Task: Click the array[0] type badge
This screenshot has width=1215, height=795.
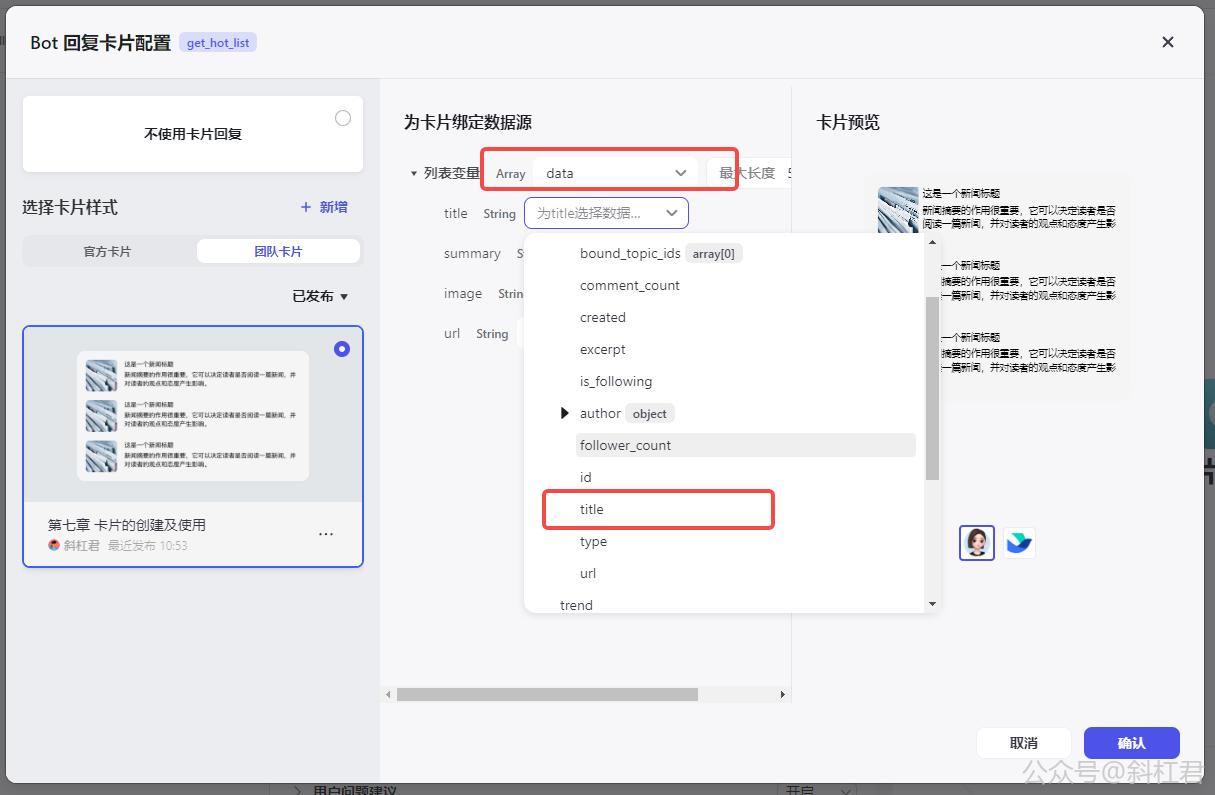Action: point(714,253)
